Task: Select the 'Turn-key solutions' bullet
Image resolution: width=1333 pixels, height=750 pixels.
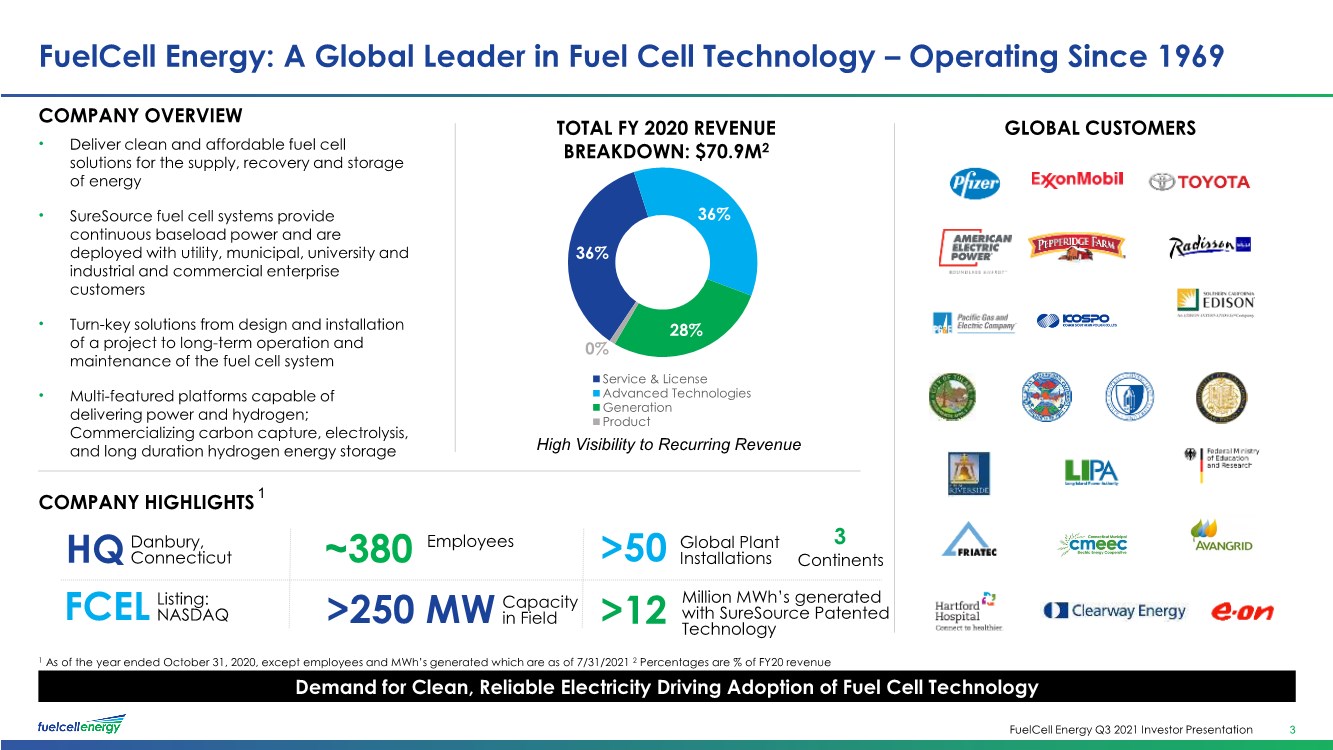Action: click(236, 343)
